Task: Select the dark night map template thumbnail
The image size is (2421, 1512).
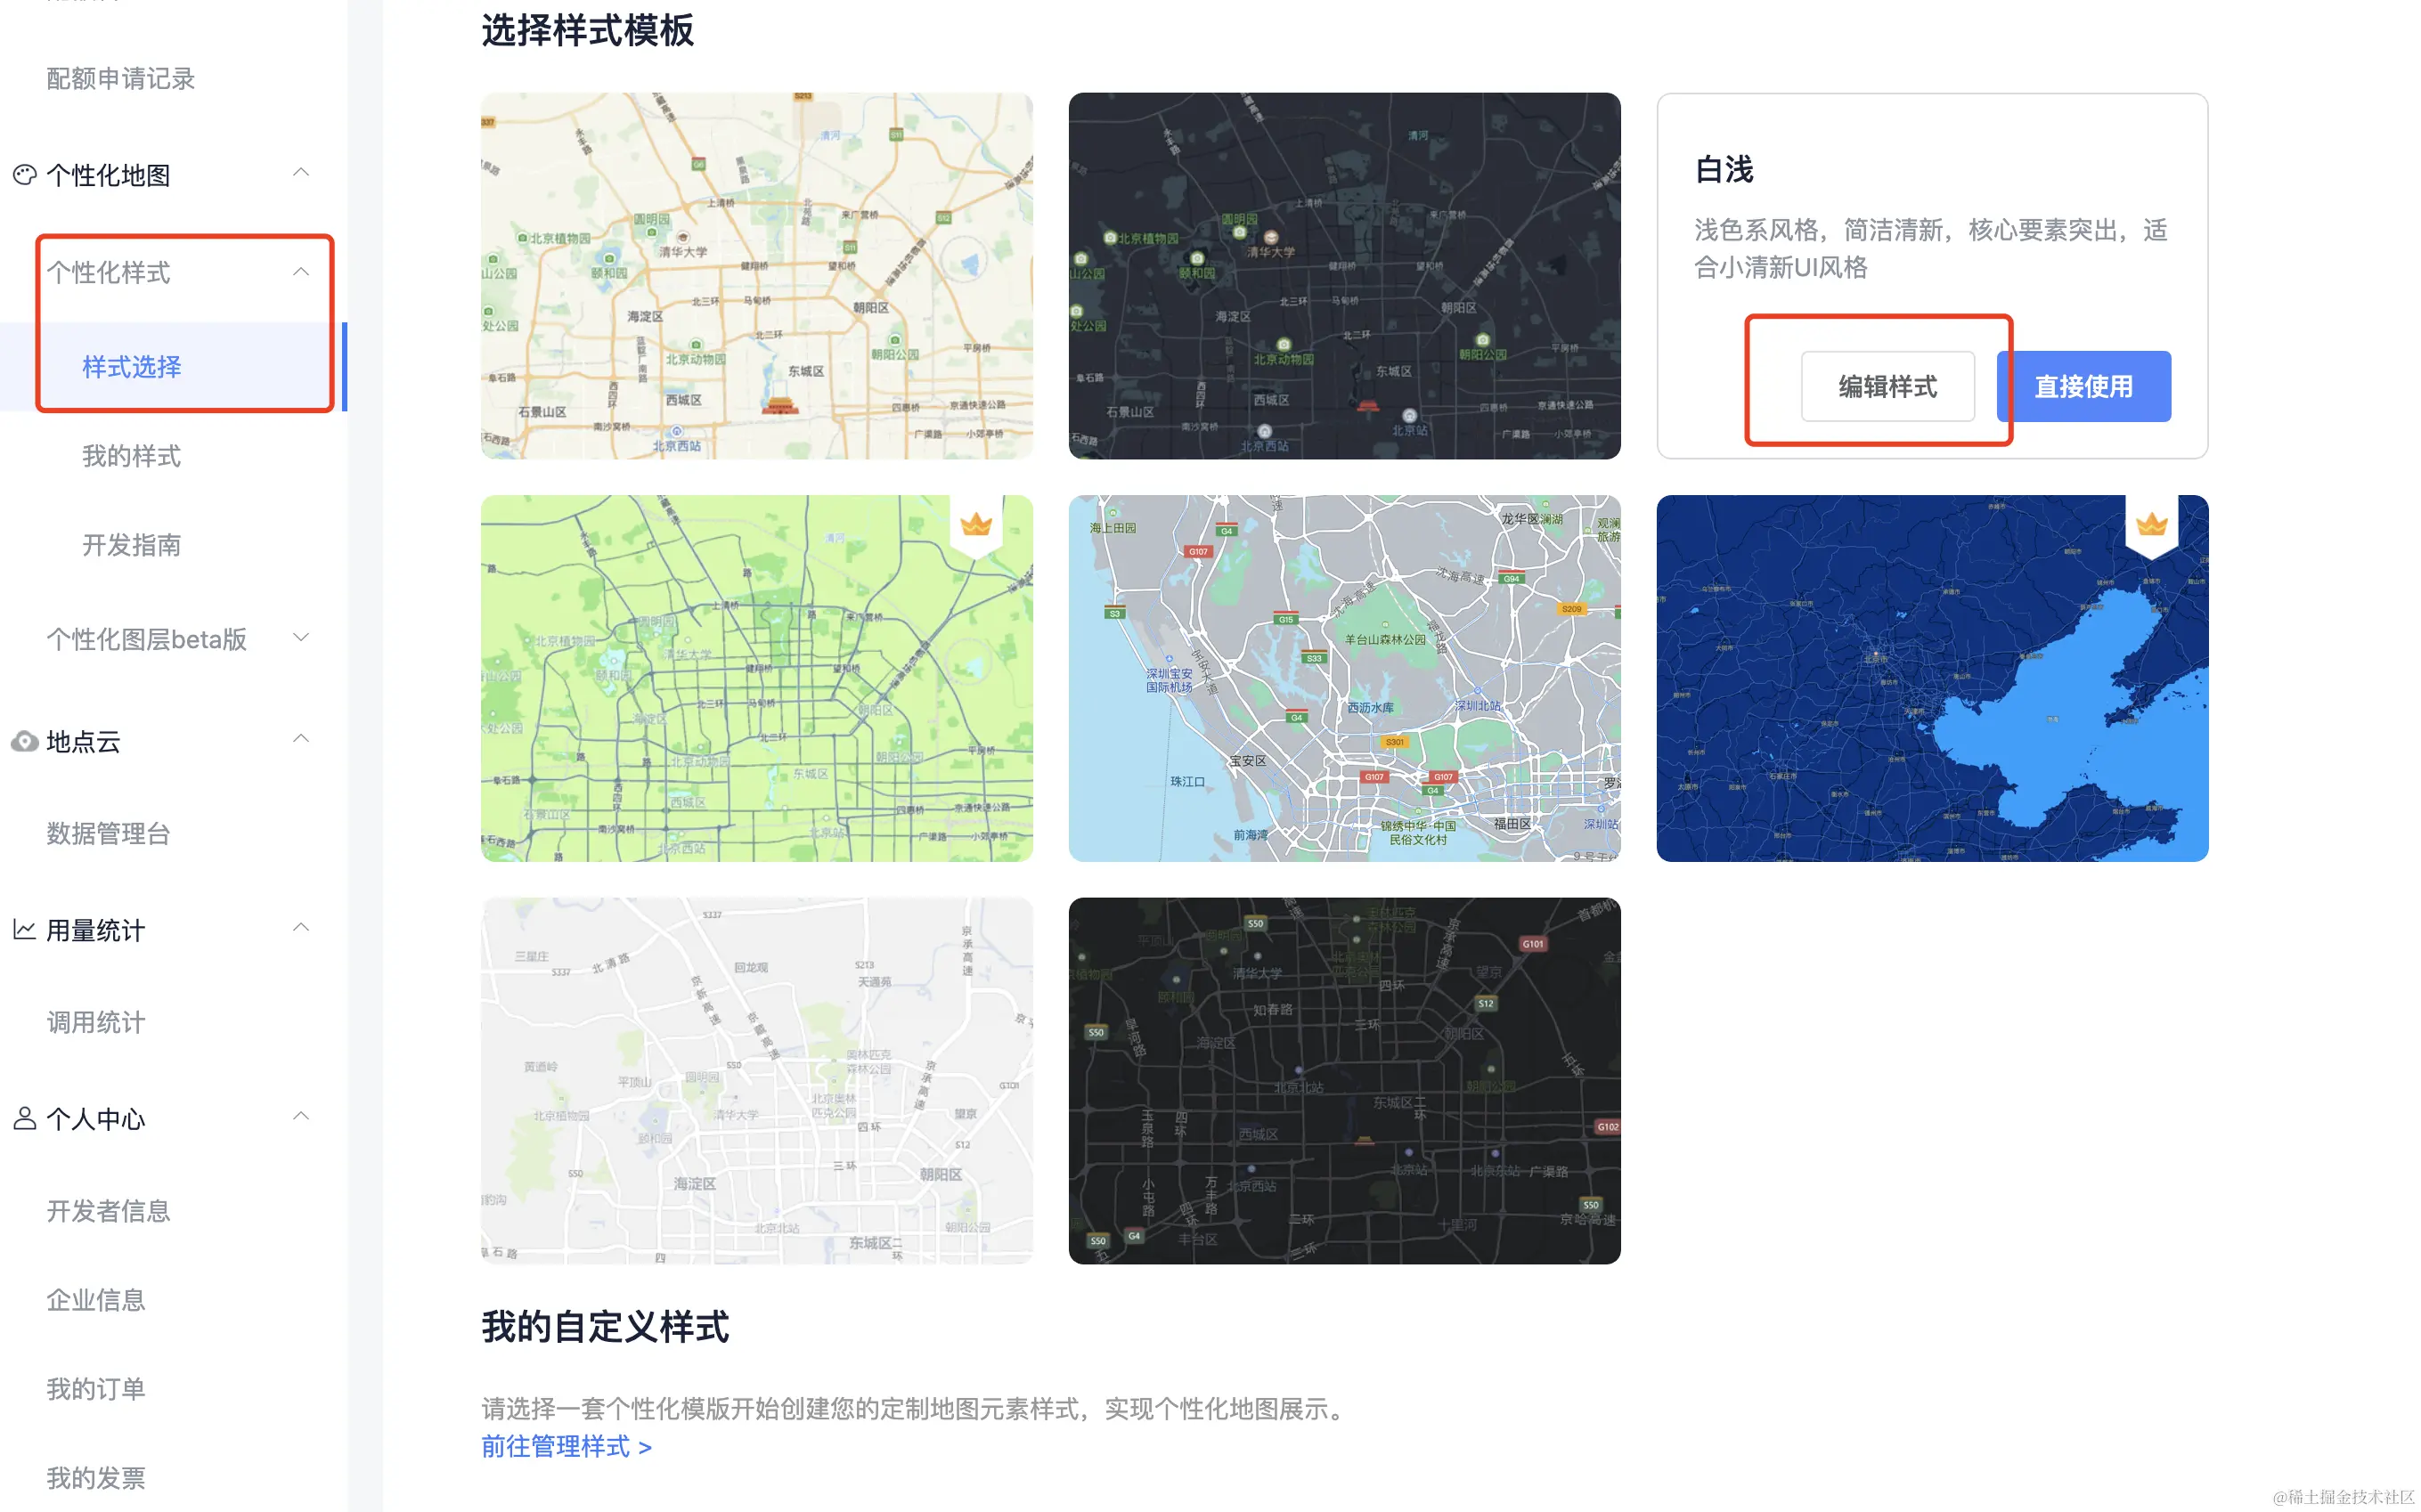Action: click(x=1343, y=276)
